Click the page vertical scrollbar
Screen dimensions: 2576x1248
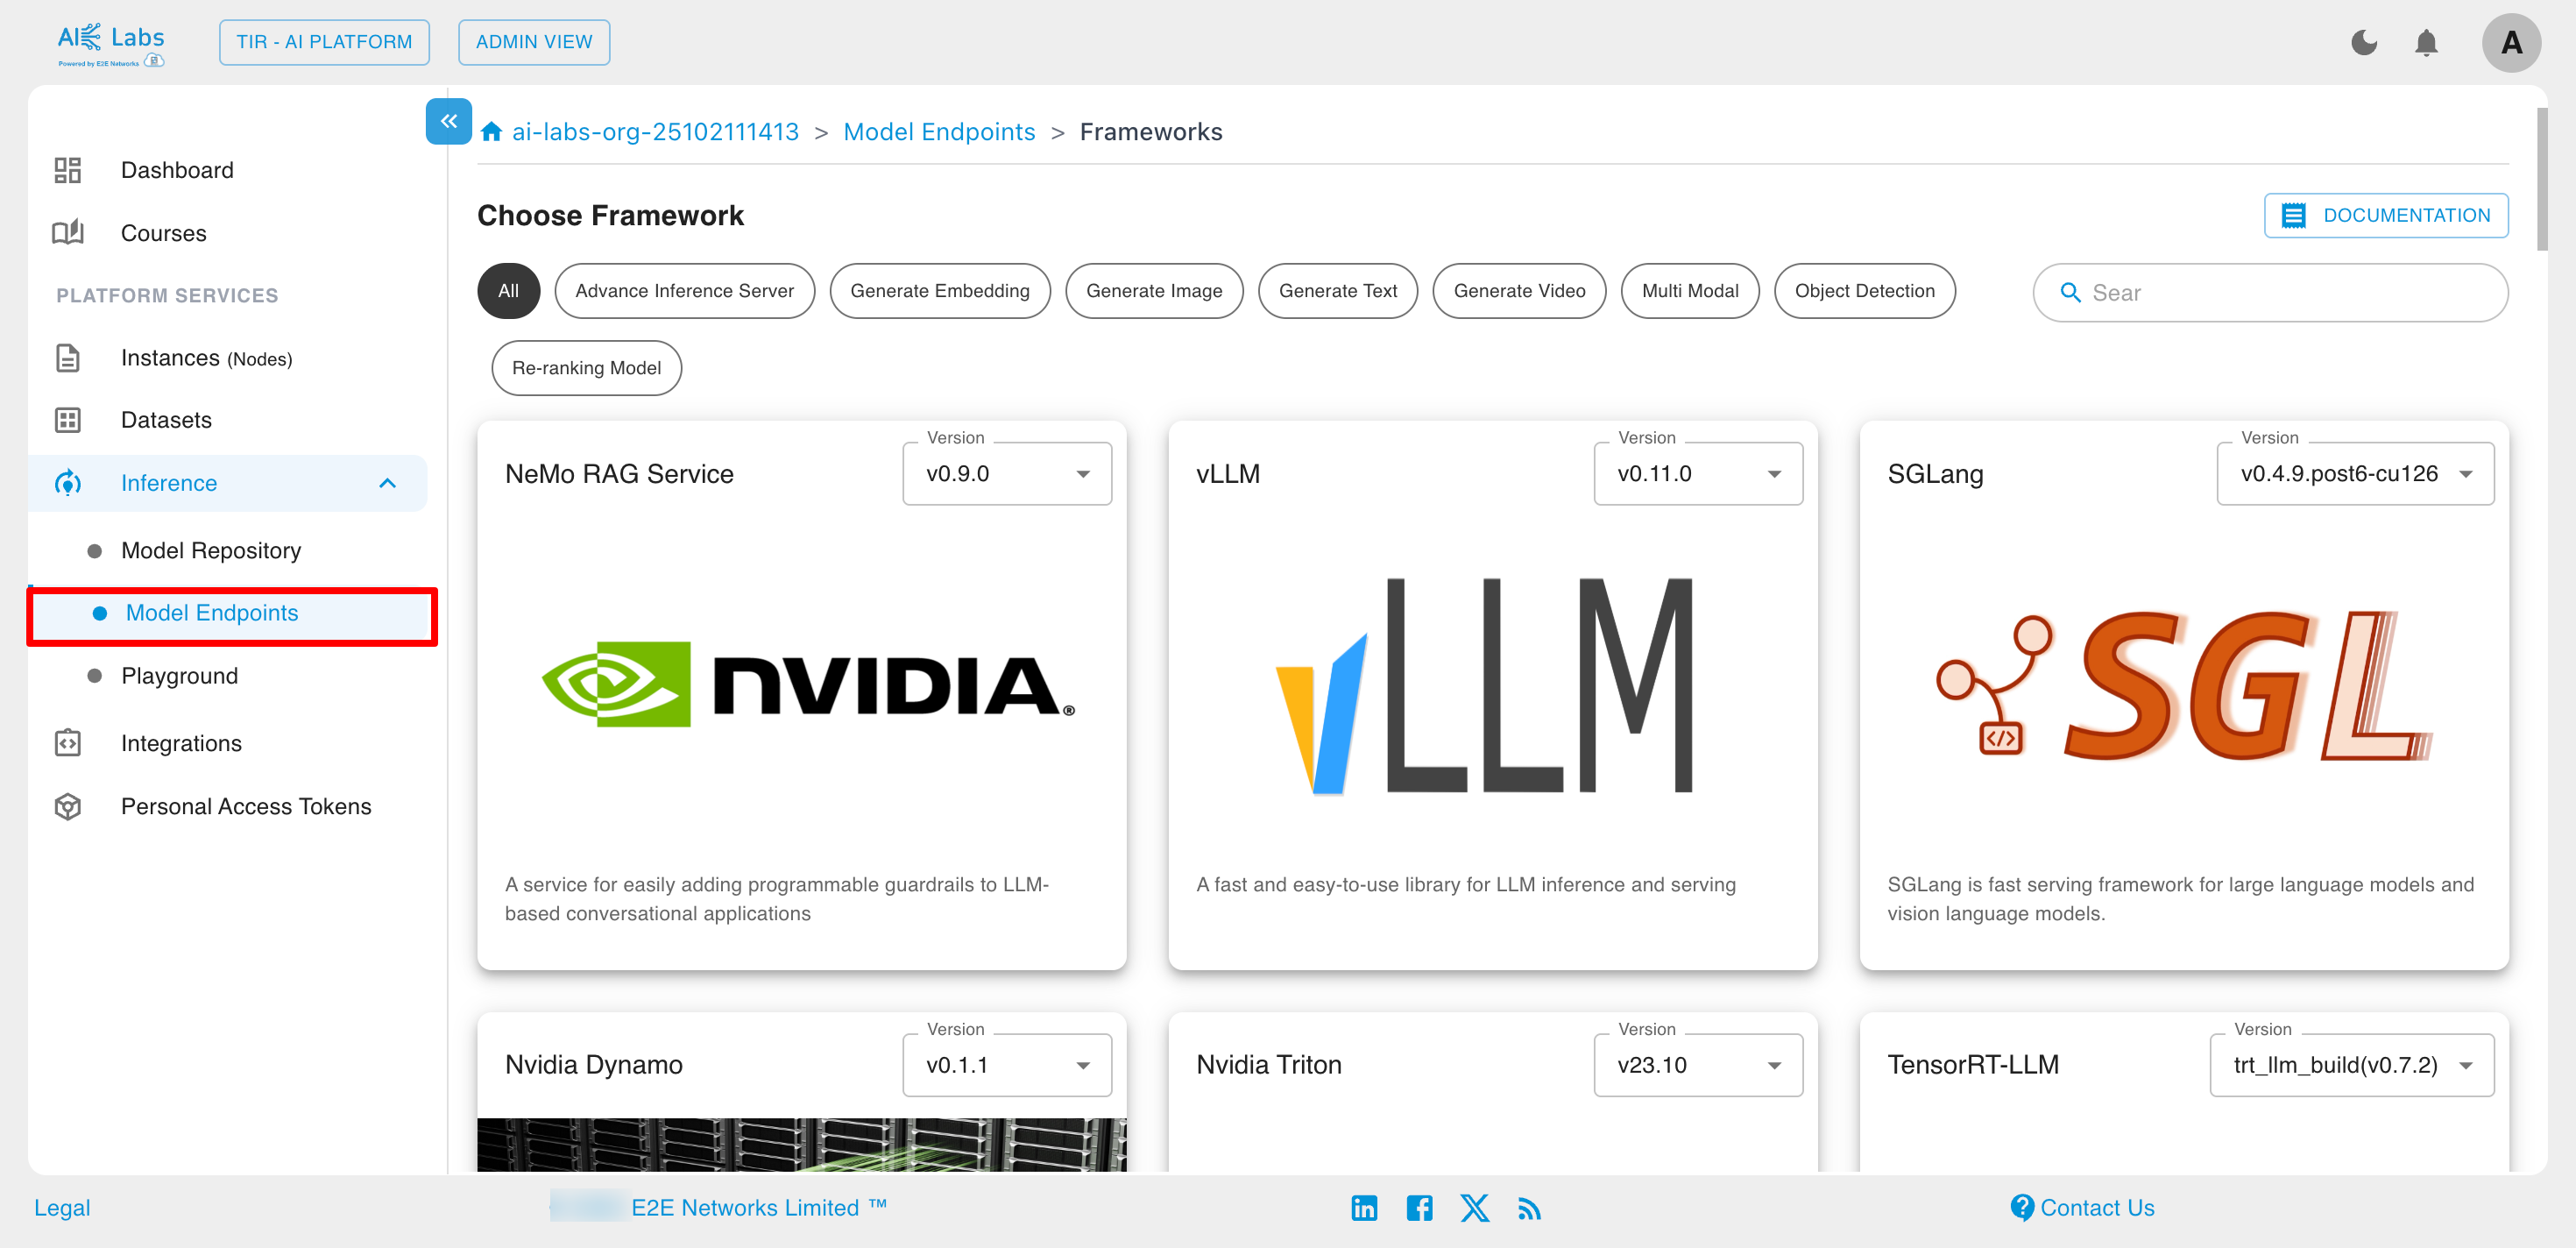pyautogui.click(x=2542, y=180)
